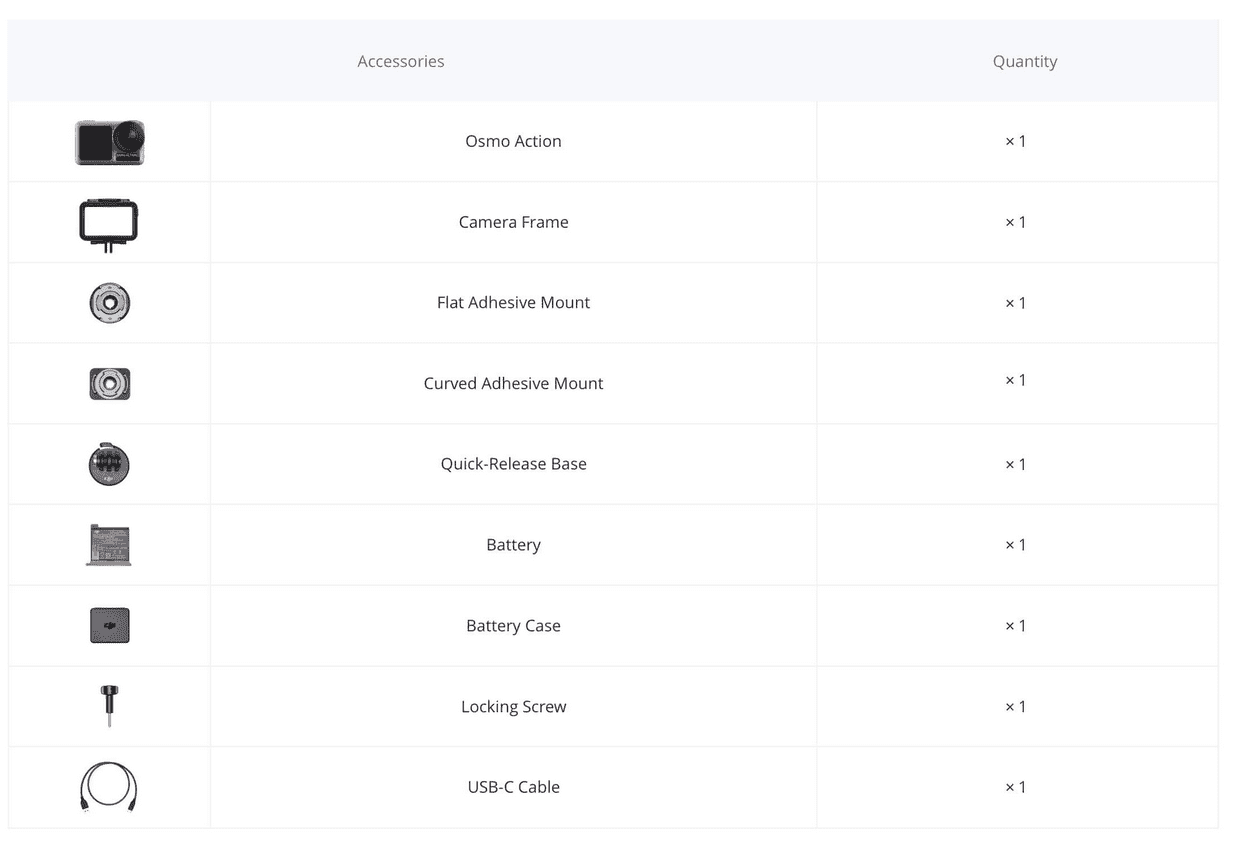The height and width of the screenshot is (854, 1234).
Task: Click the Flat Adhesive Mount icon
Action: tap(109, 303)
